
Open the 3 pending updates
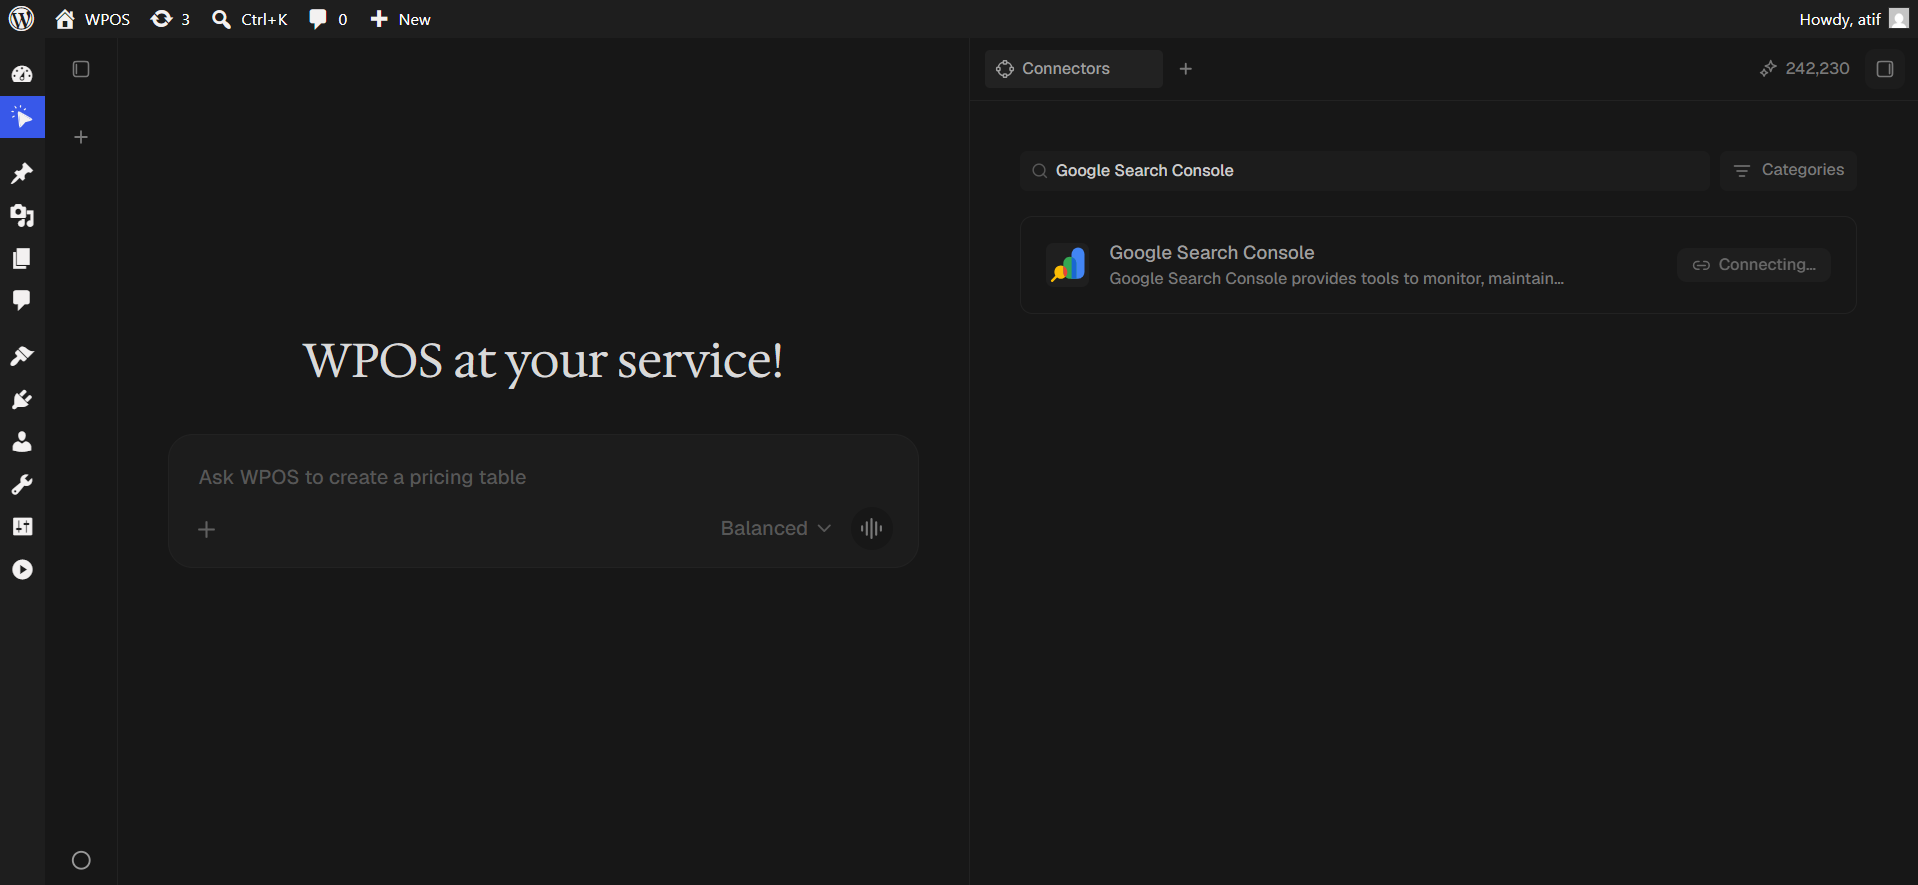click(170, 19)
